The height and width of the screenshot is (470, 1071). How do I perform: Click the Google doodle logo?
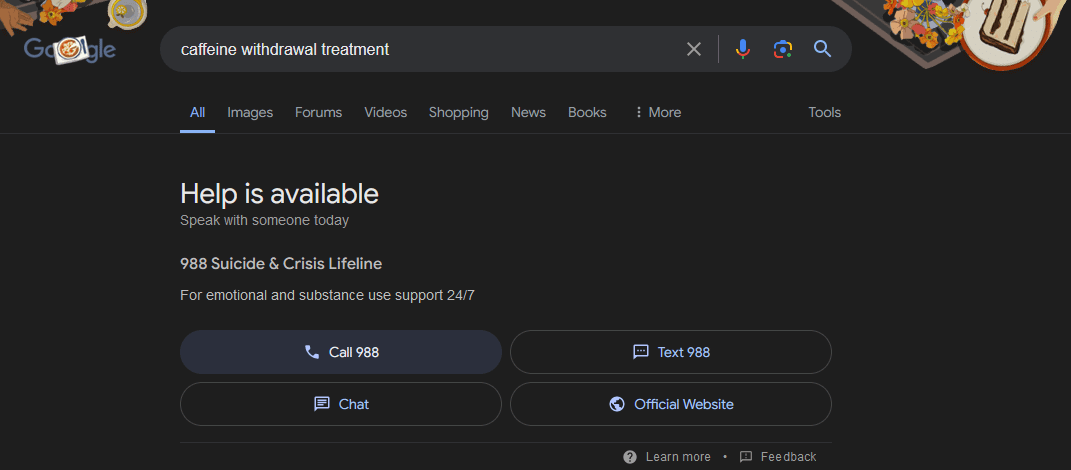click(x=70, y=49)
